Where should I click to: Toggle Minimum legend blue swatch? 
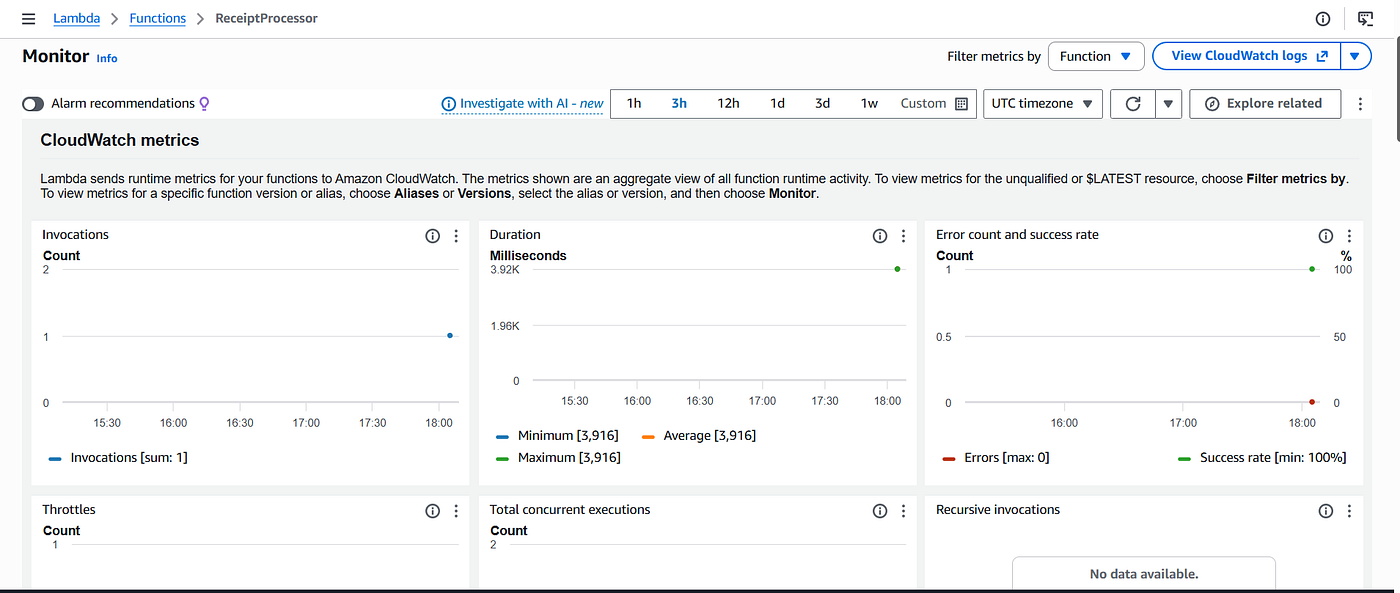coord(502,436)
